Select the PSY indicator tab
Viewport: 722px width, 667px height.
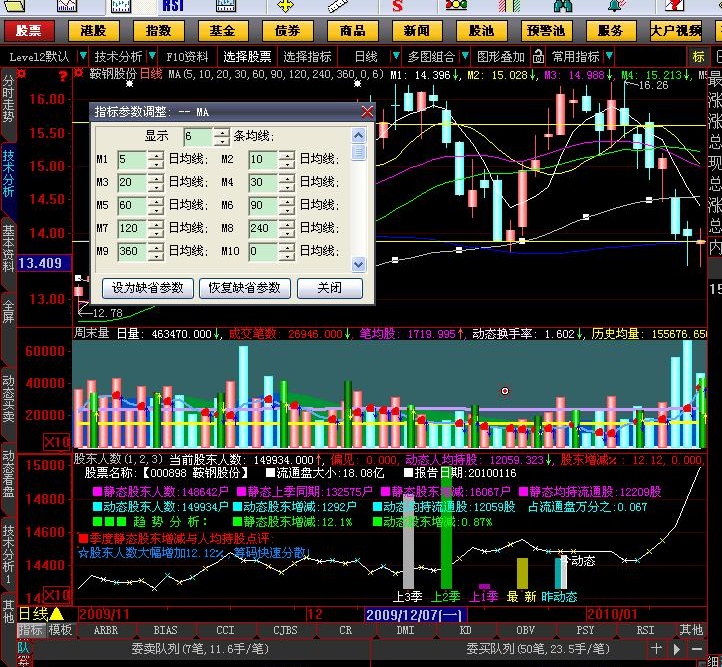tap(585, 630)
